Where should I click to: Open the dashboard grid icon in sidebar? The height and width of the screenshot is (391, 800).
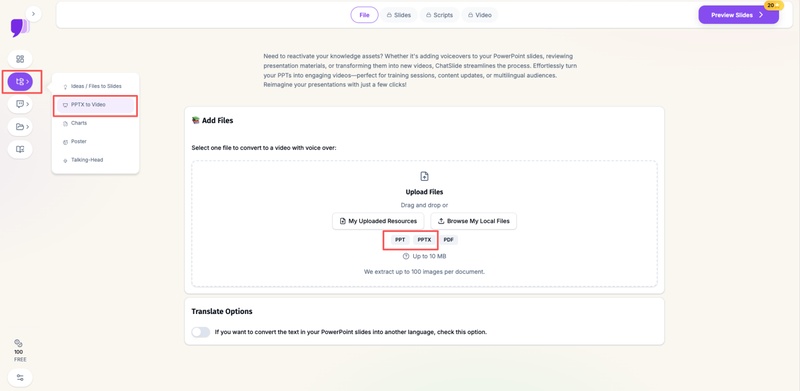coord(20,59)
